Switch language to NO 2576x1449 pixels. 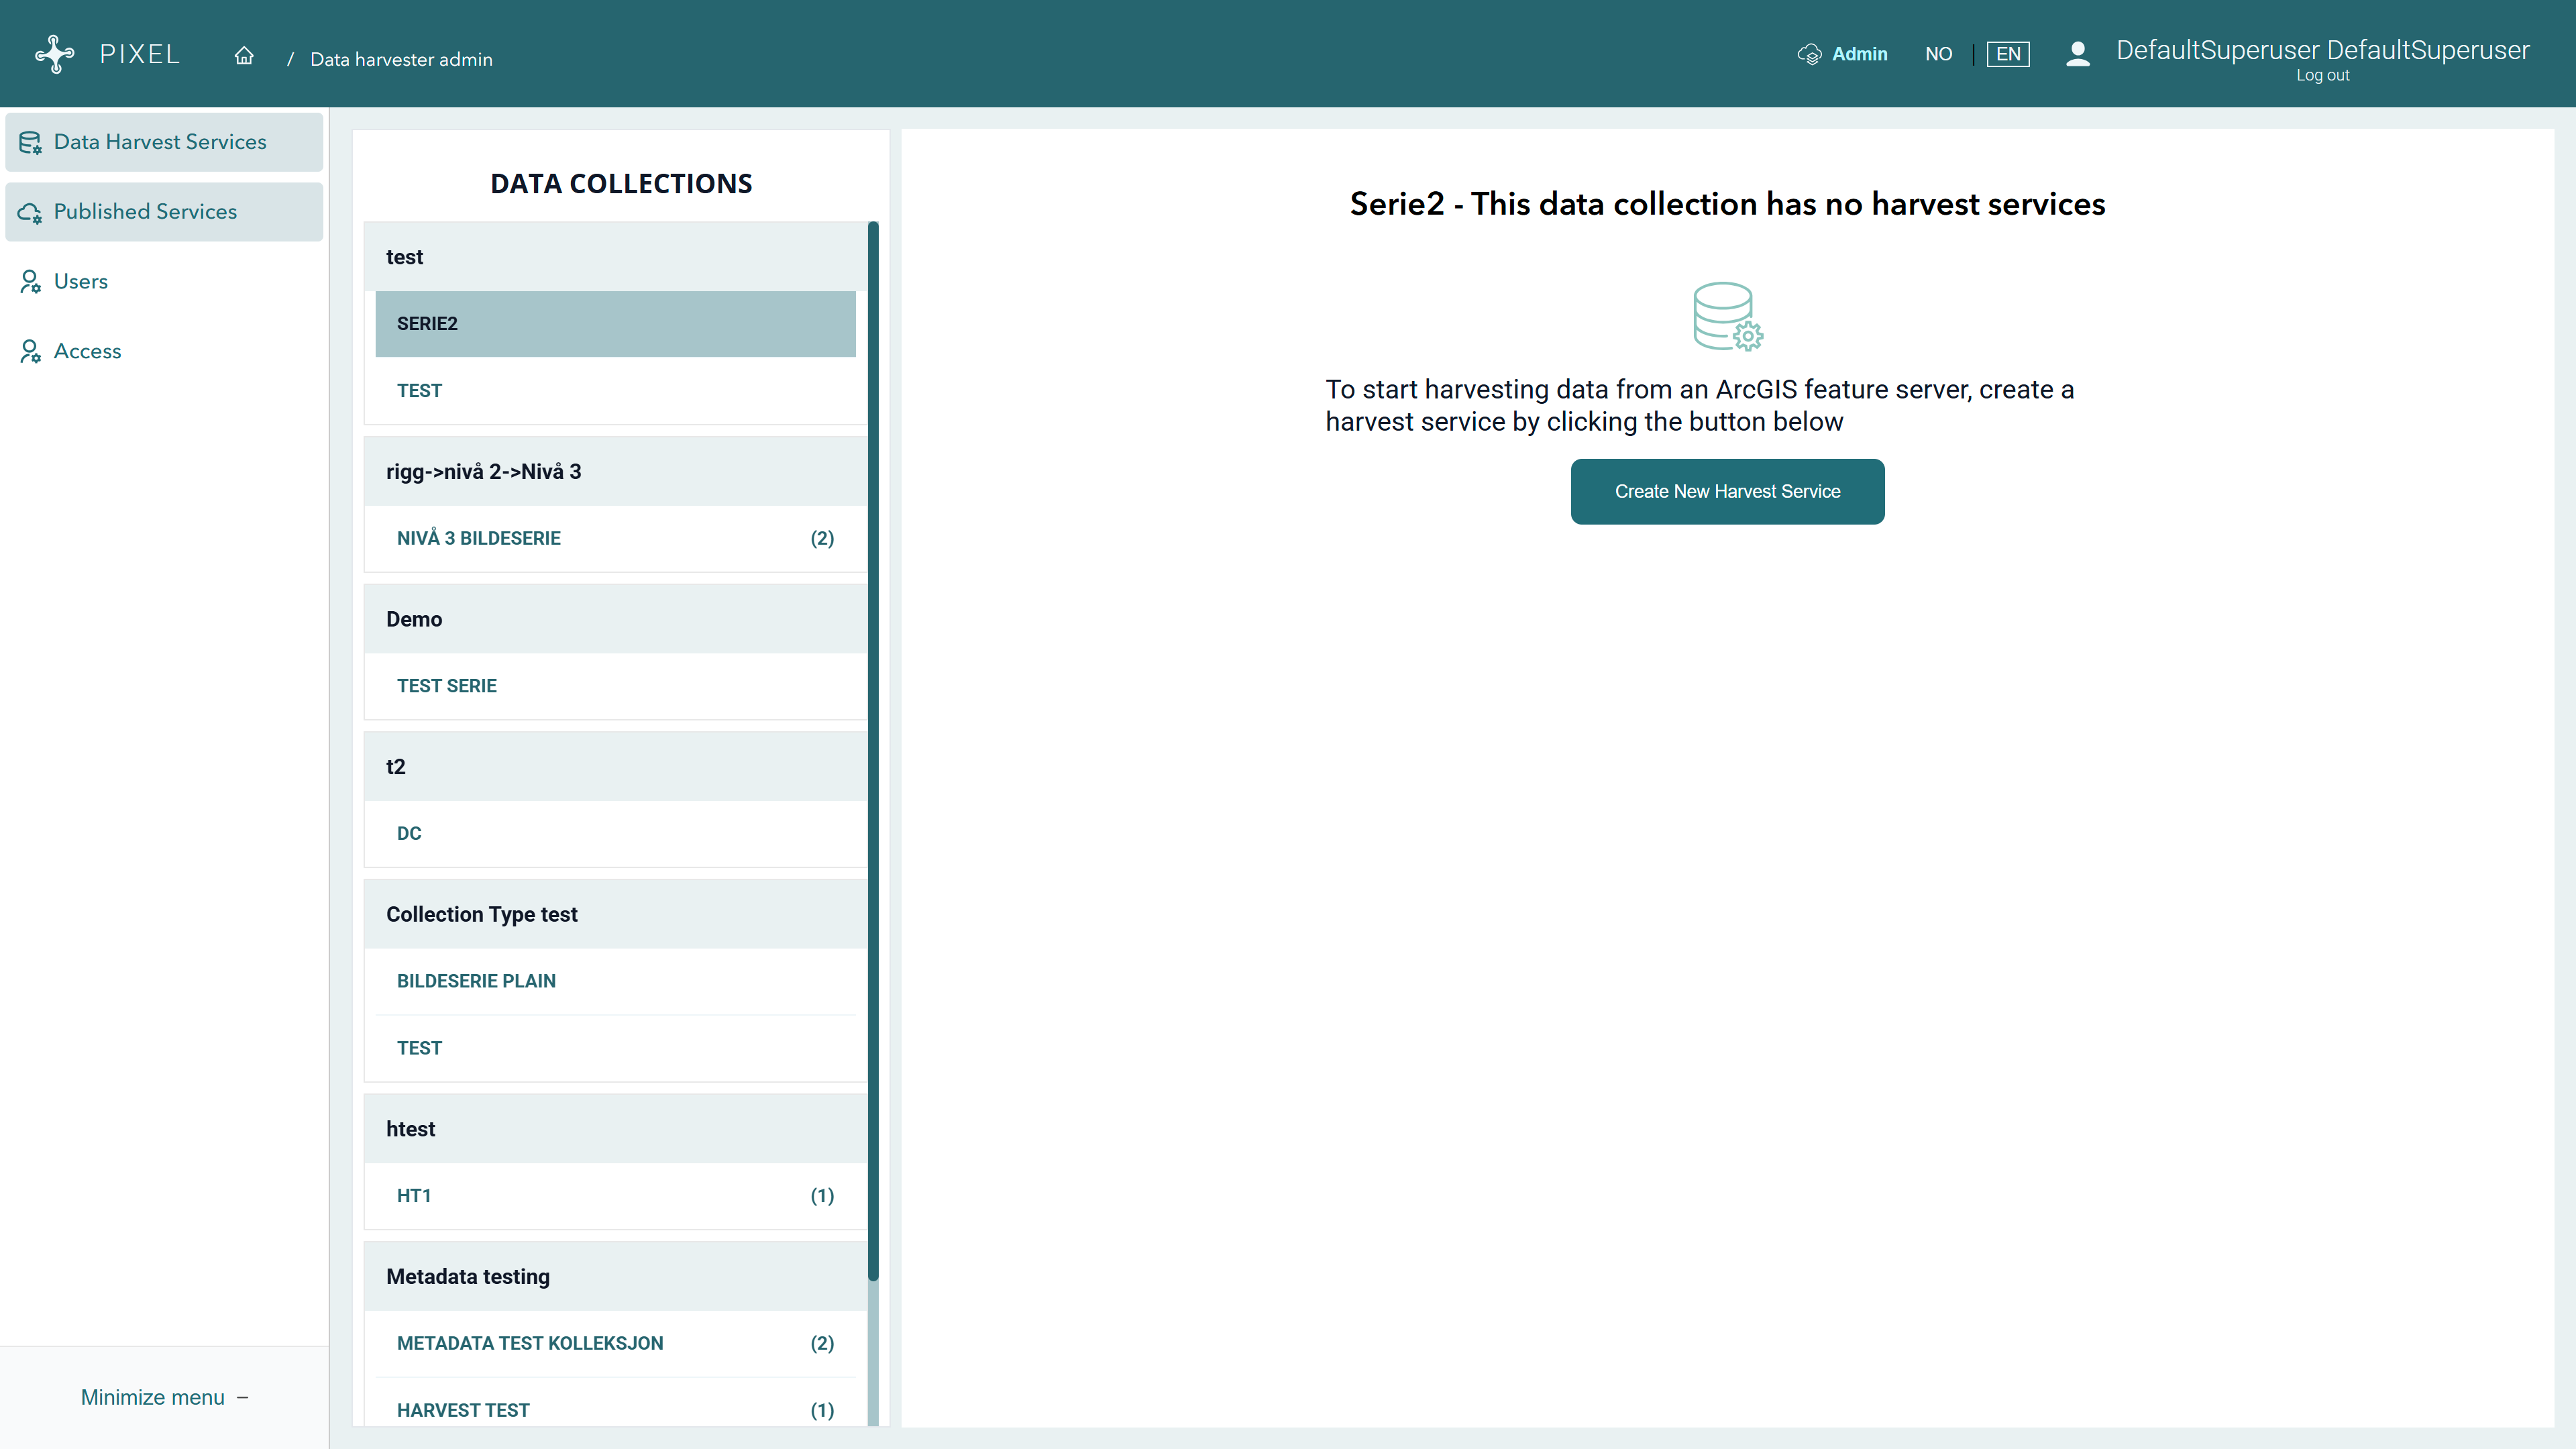tap(1938, 54)
